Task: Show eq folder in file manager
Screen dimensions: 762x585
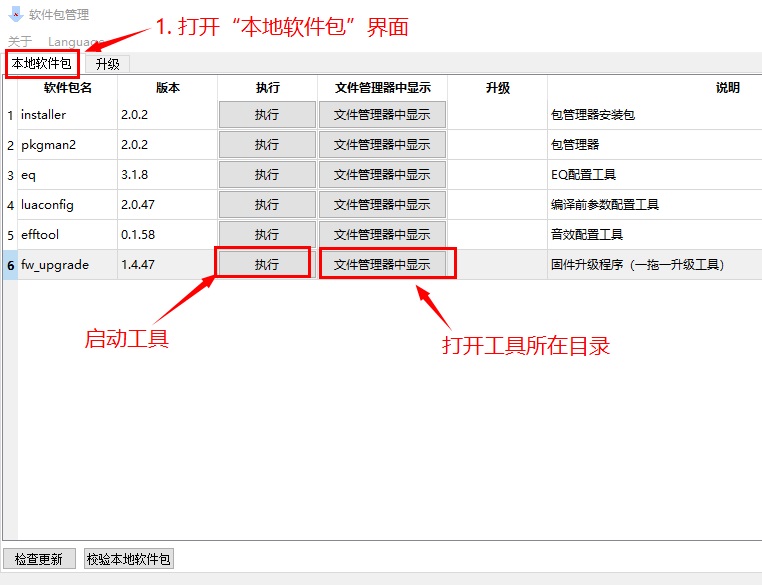Action: pos(382,175)
